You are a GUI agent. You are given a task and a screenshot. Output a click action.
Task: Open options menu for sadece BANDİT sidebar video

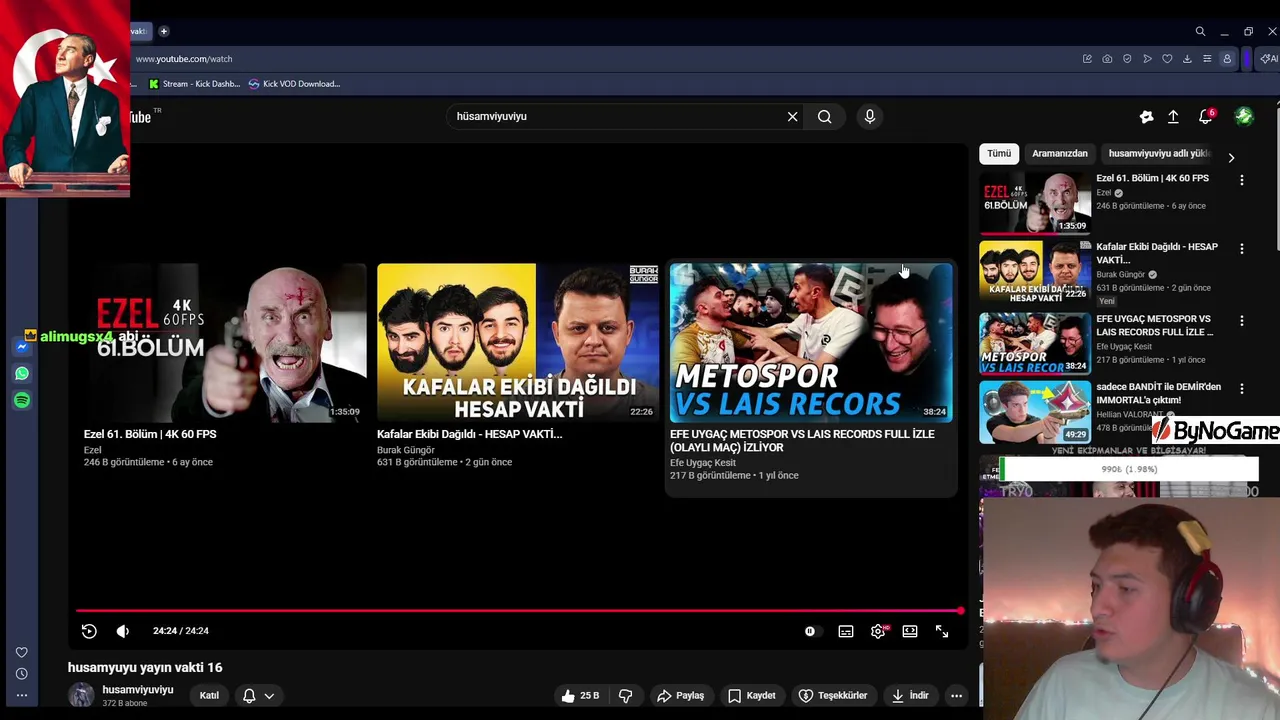(1242, 388)
